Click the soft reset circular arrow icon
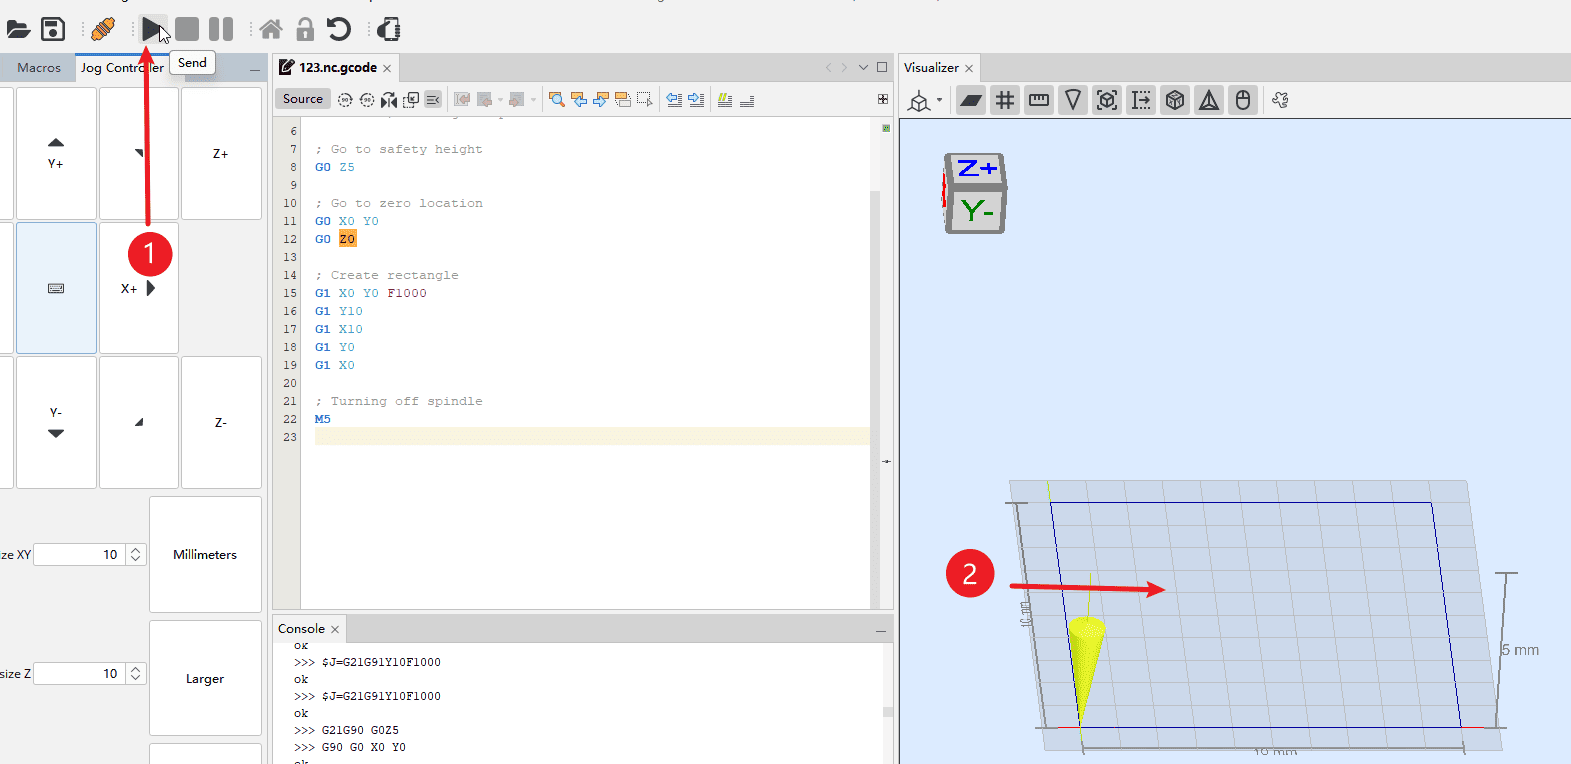 click(x=339, y=29)
